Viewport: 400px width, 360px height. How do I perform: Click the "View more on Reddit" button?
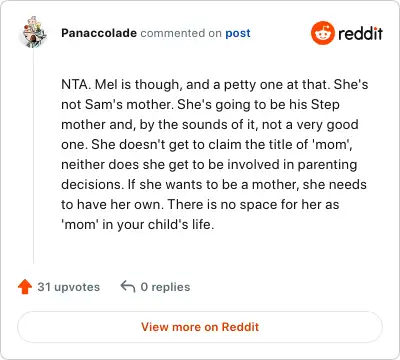click(x=200, y=327)
